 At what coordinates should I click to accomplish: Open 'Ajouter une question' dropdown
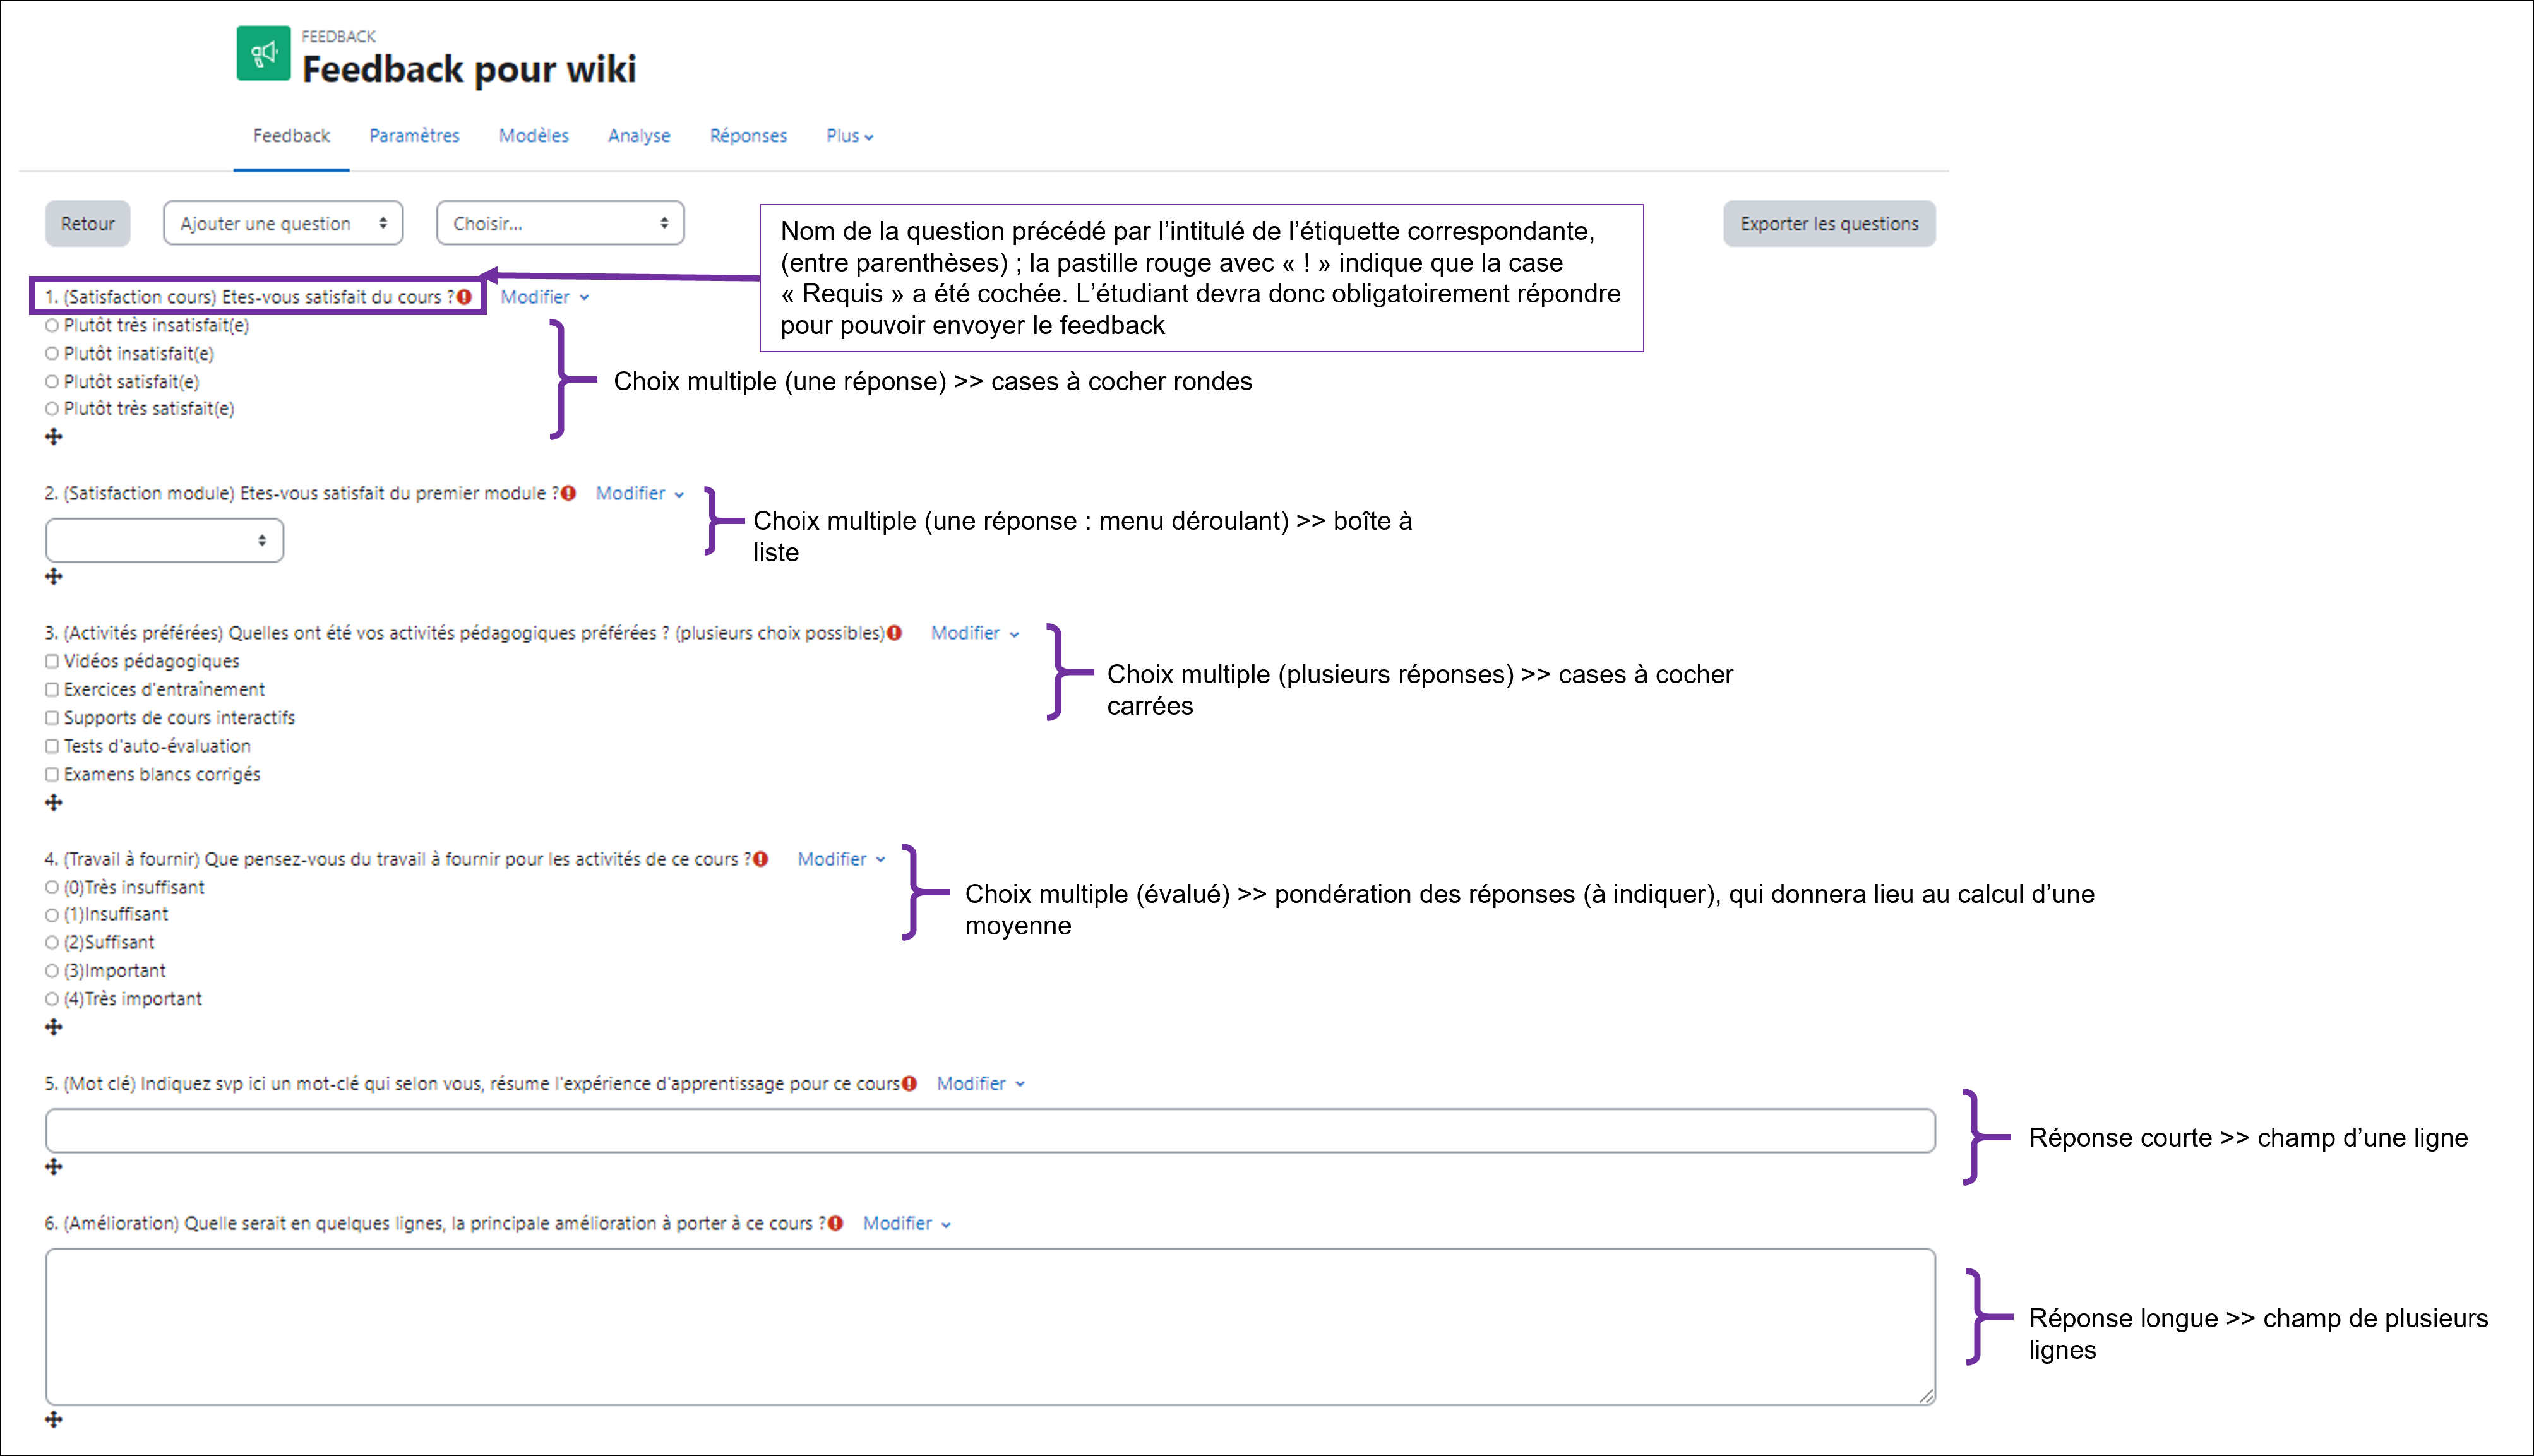pos(283,223)
